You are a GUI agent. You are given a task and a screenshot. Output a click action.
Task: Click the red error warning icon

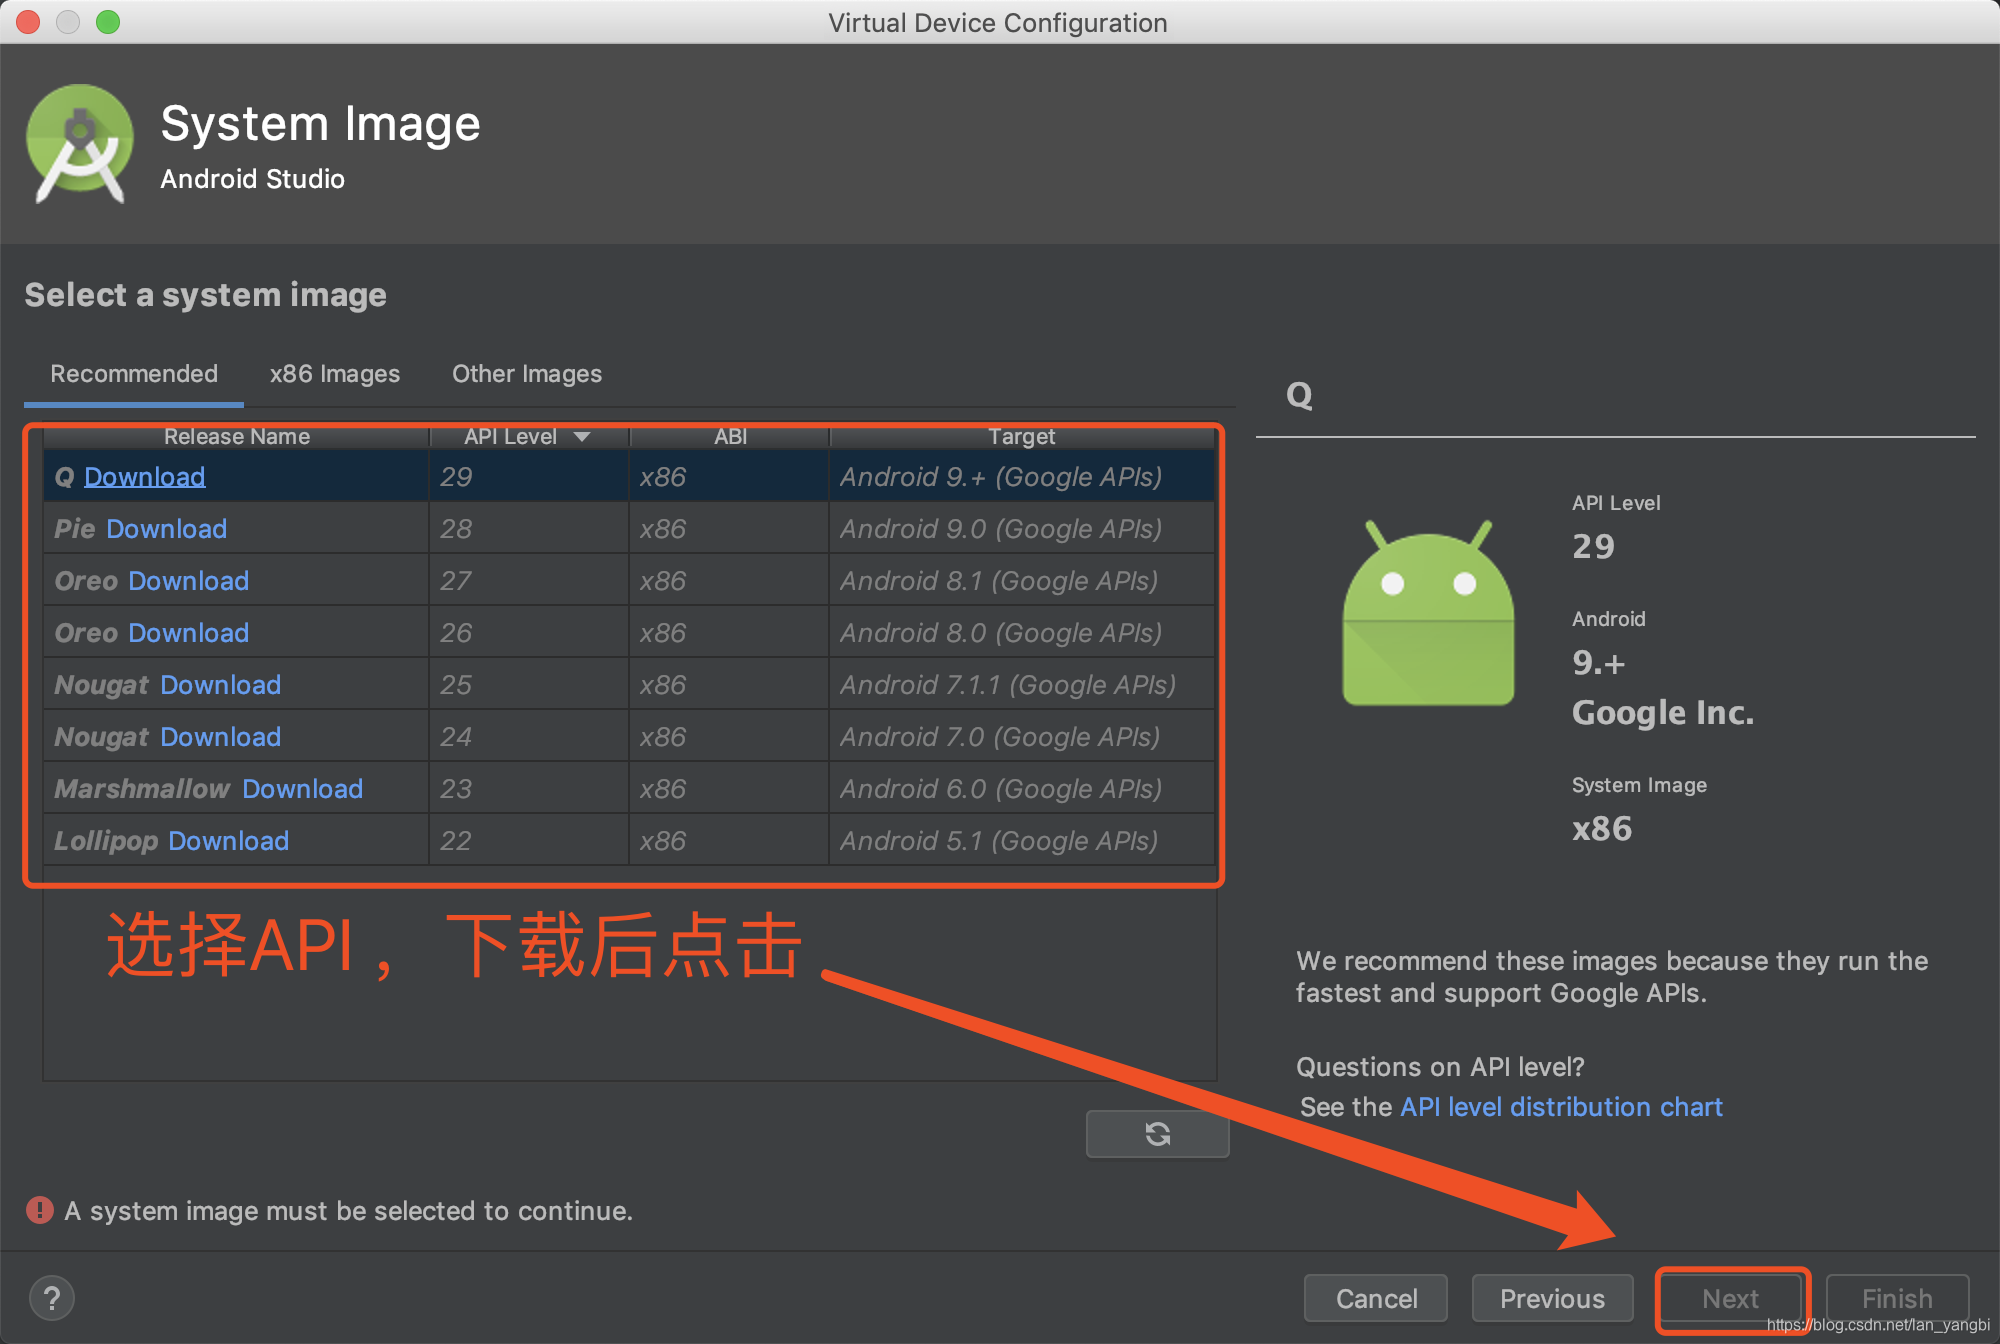(40, 1210)
